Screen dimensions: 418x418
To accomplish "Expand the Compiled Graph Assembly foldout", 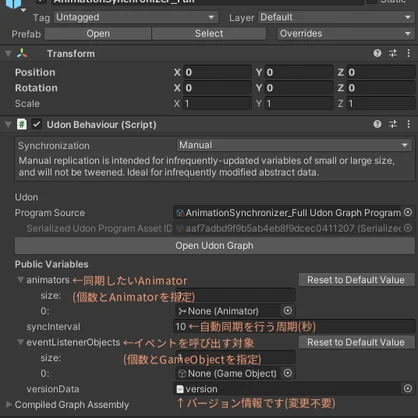I will pyautogui.click(x=9, y=404).
